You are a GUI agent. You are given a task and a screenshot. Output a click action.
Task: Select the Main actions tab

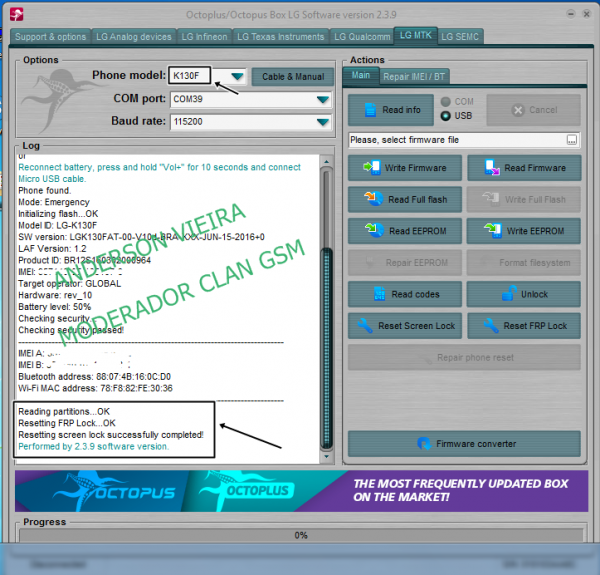click(360, 75)
